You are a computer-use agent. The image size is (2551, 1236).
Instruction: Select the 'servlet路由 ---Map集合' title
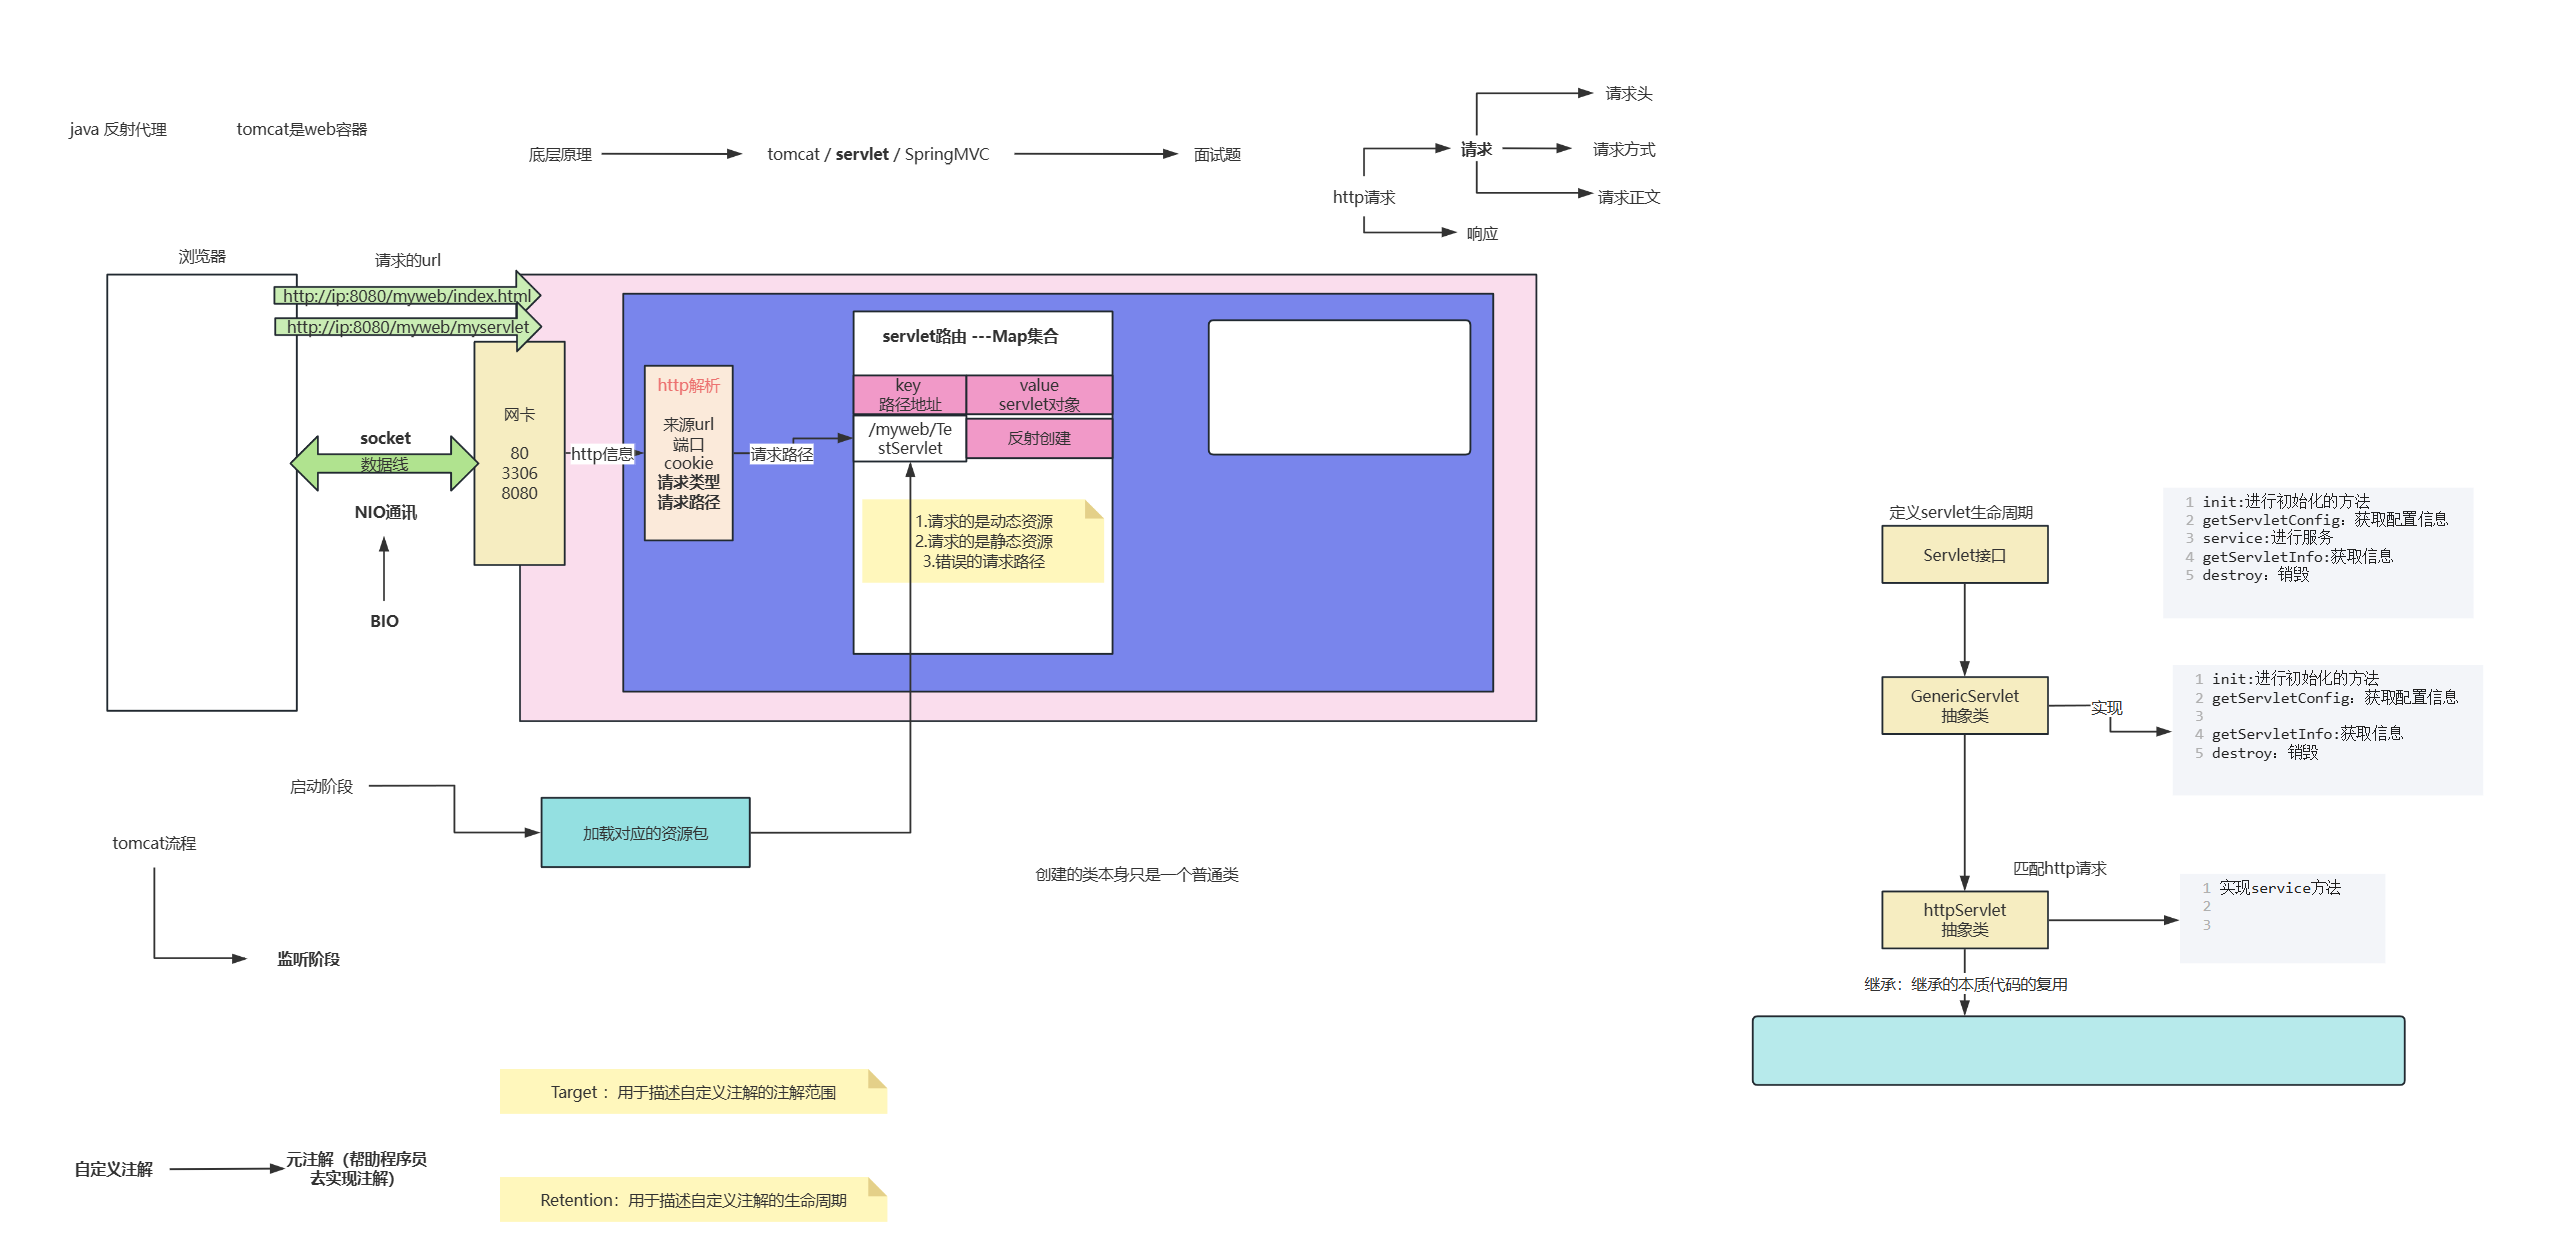(970, 336)
